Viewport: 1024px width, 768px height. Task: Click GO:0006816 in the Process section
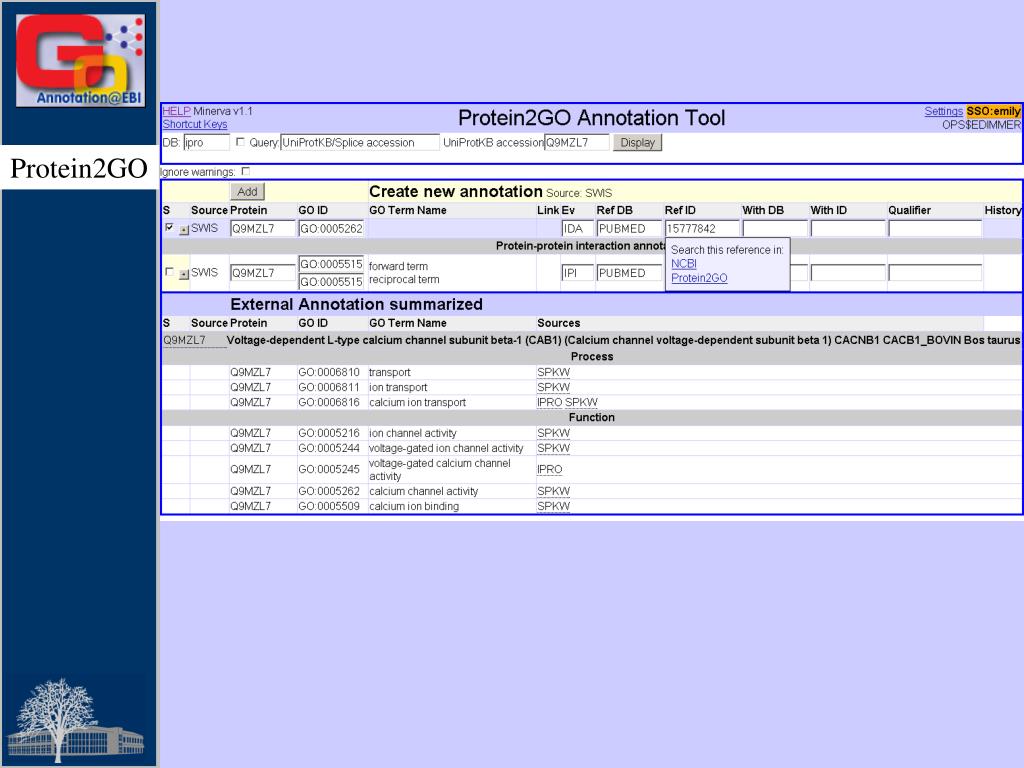pyautogui.click(x=328, y=402)
